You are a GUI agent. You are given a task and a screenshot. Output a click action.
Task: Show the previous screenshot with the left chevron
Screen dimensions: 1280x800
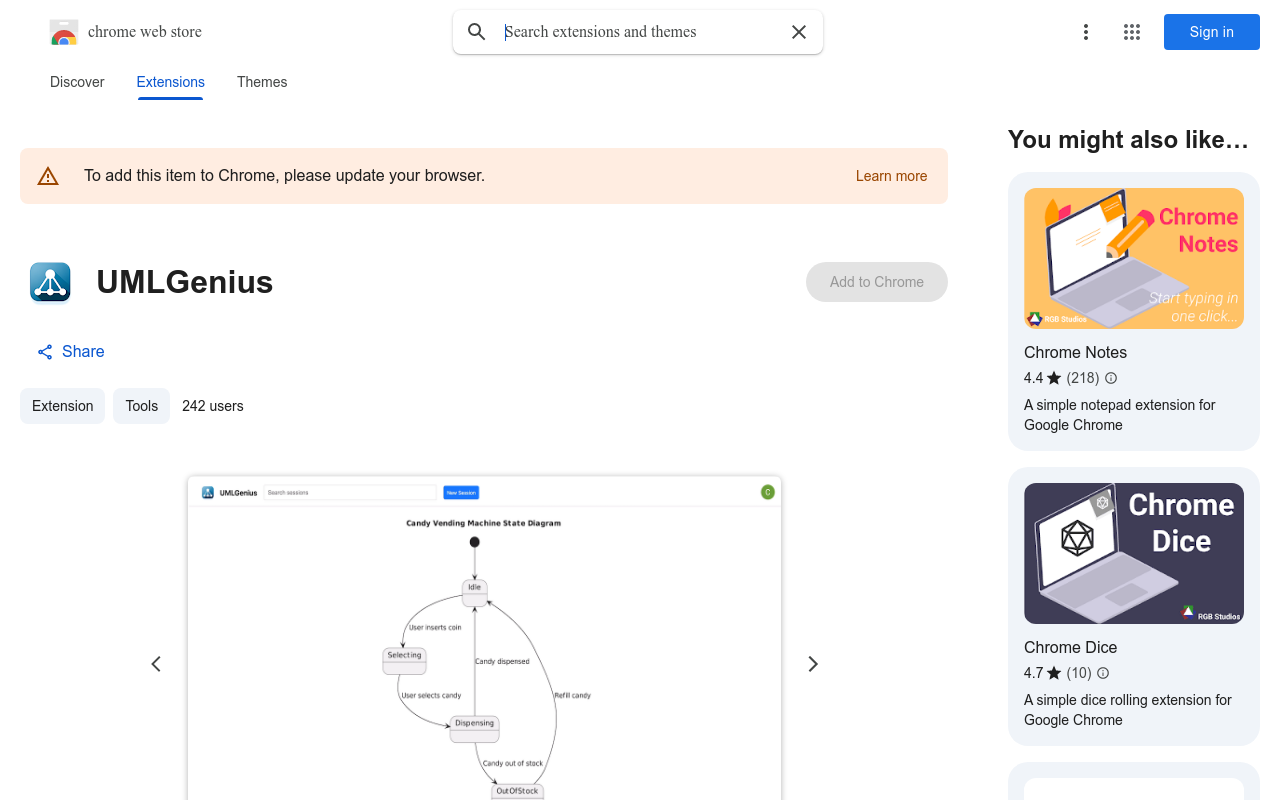click(x=156, y=664)
